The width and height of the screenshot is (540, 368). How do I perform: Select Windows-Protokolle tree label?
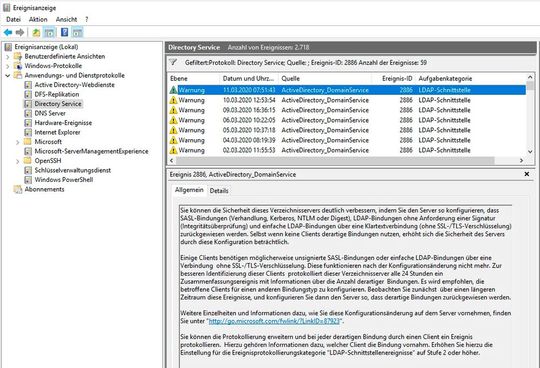(x=53, y=66)
